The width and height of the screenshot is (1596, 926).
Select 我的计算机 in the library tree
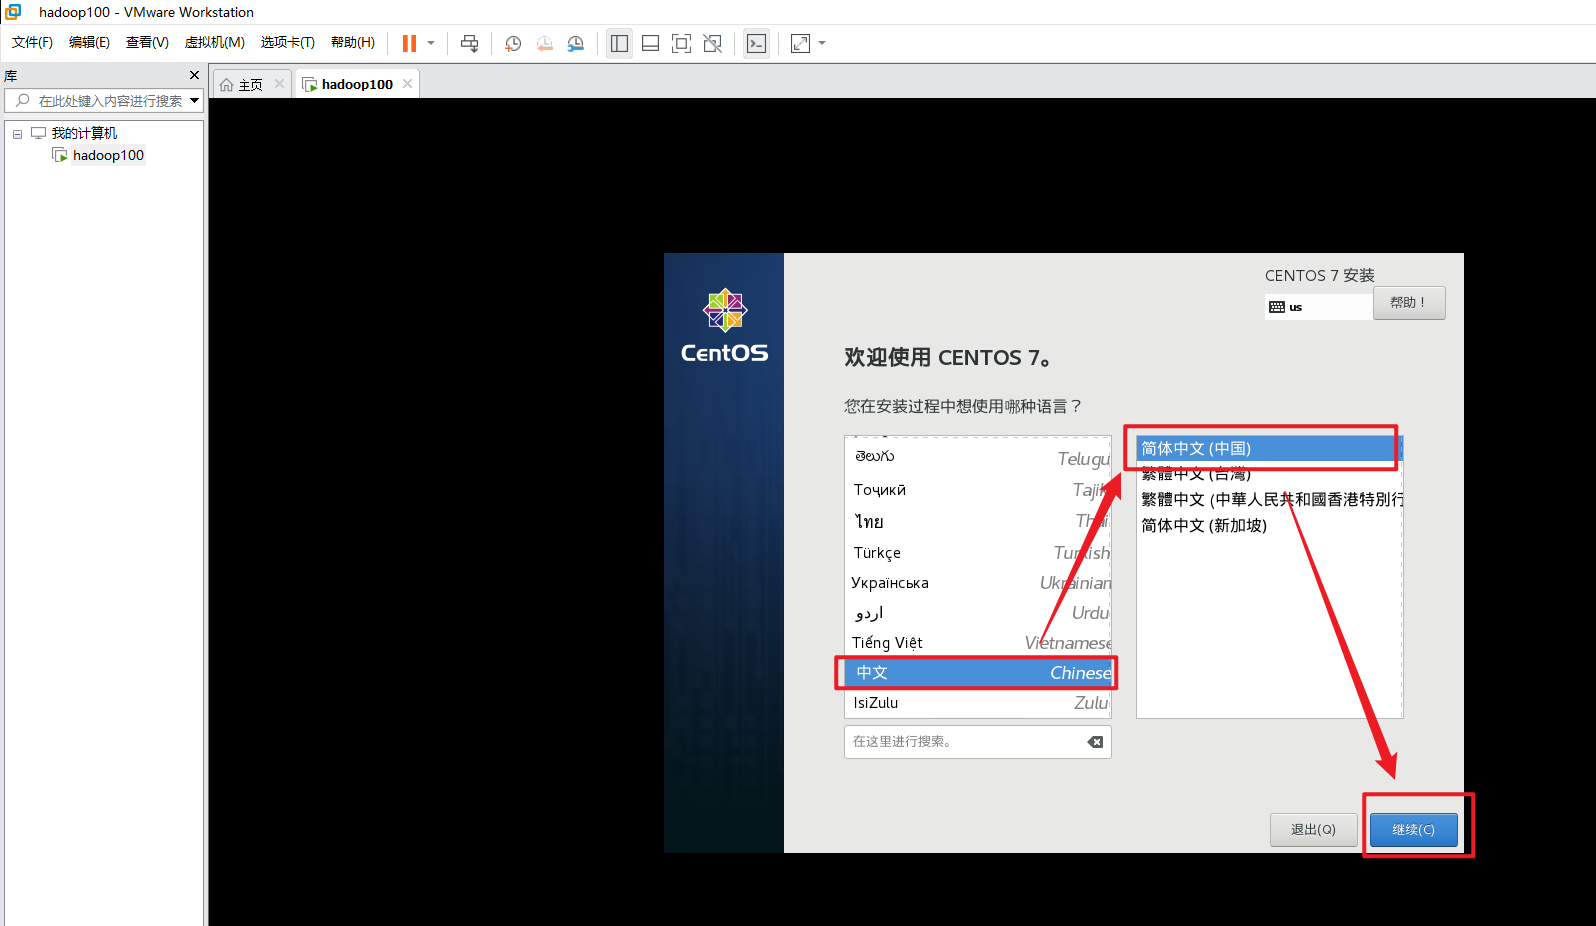pos(84,133)
